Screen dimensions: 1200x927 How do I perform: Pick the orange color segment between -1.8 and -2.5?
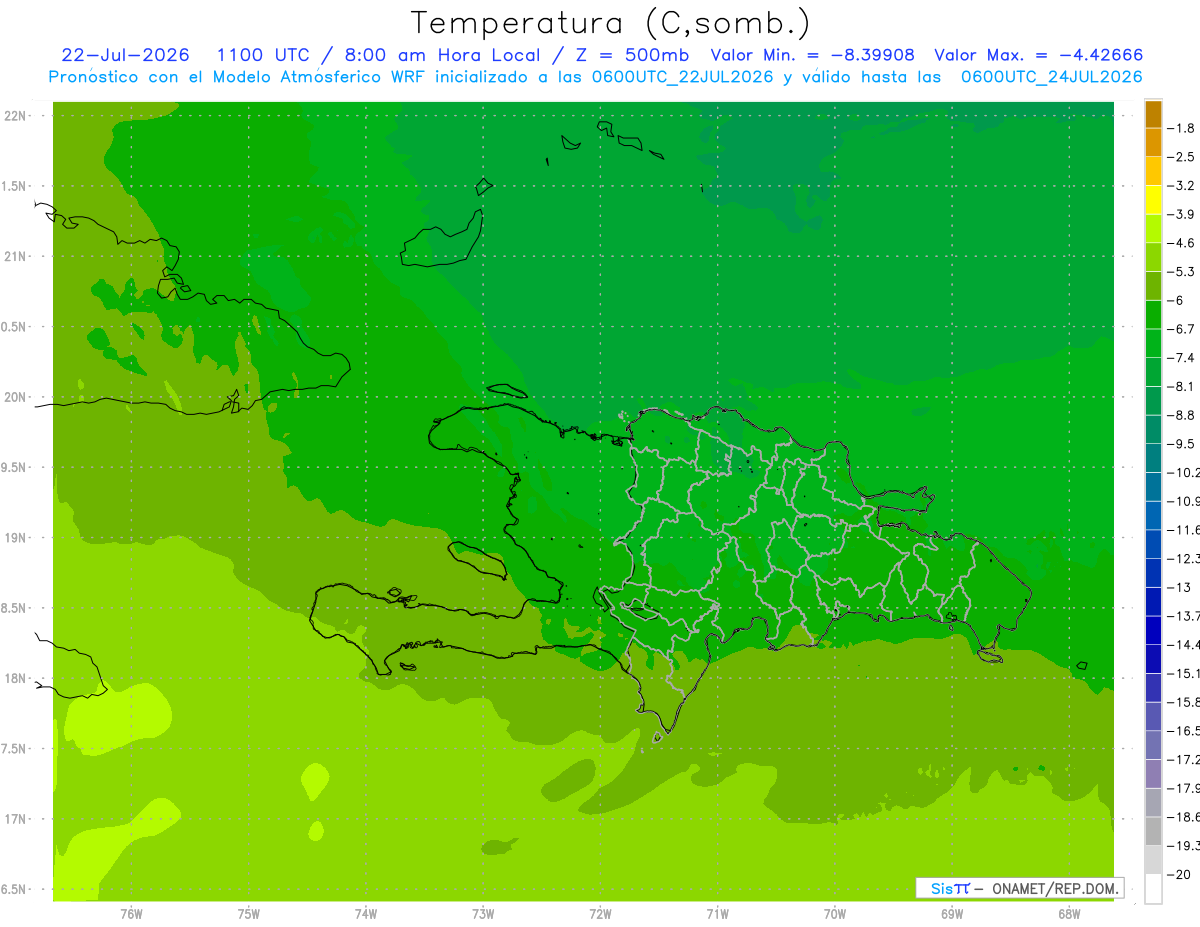pyautogui.click(x=1153, y=142)
